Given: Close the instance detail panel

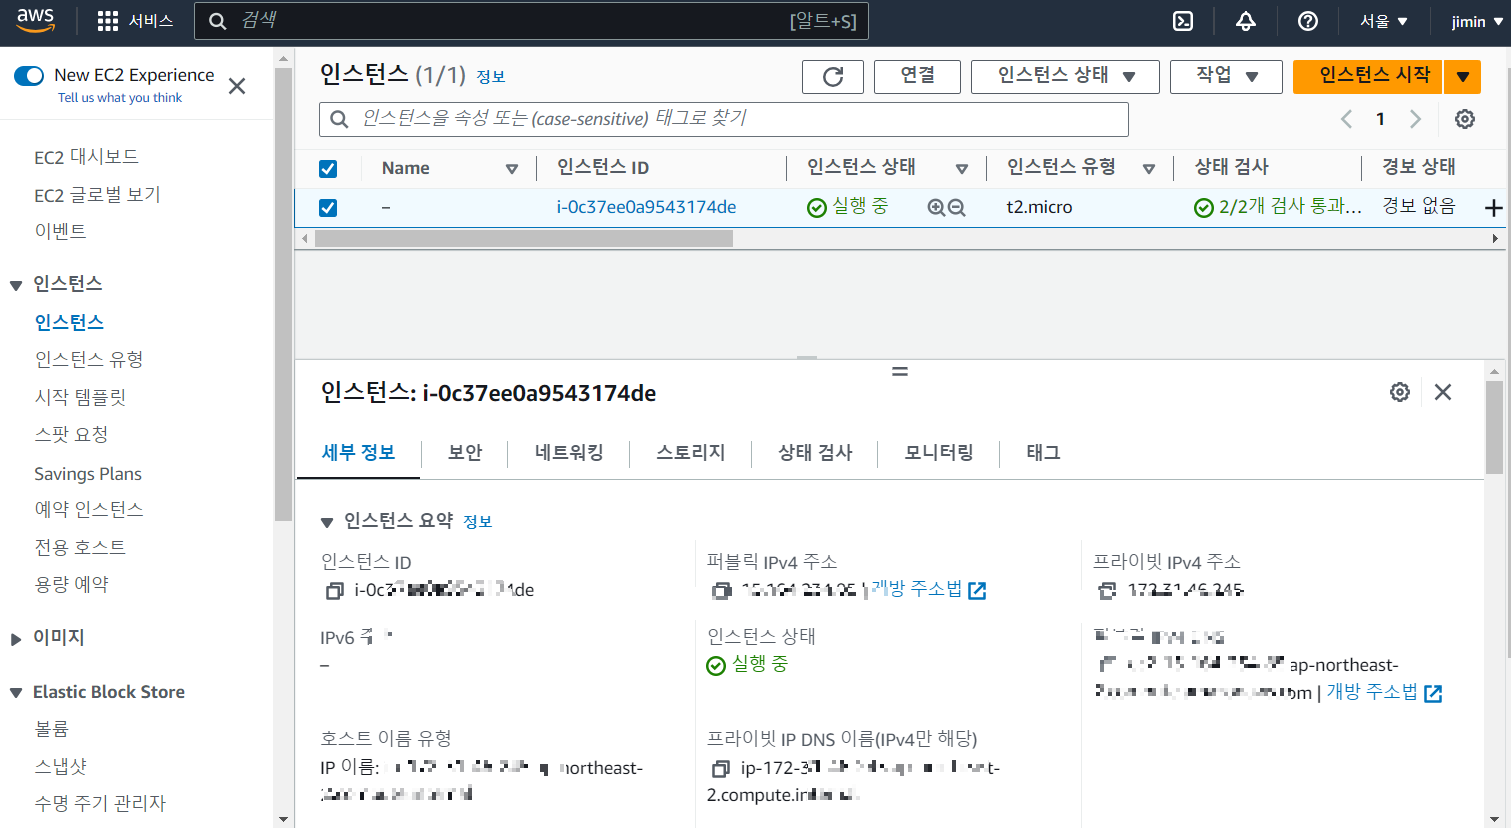Looking at the screenshot, I should [1443, 392].
